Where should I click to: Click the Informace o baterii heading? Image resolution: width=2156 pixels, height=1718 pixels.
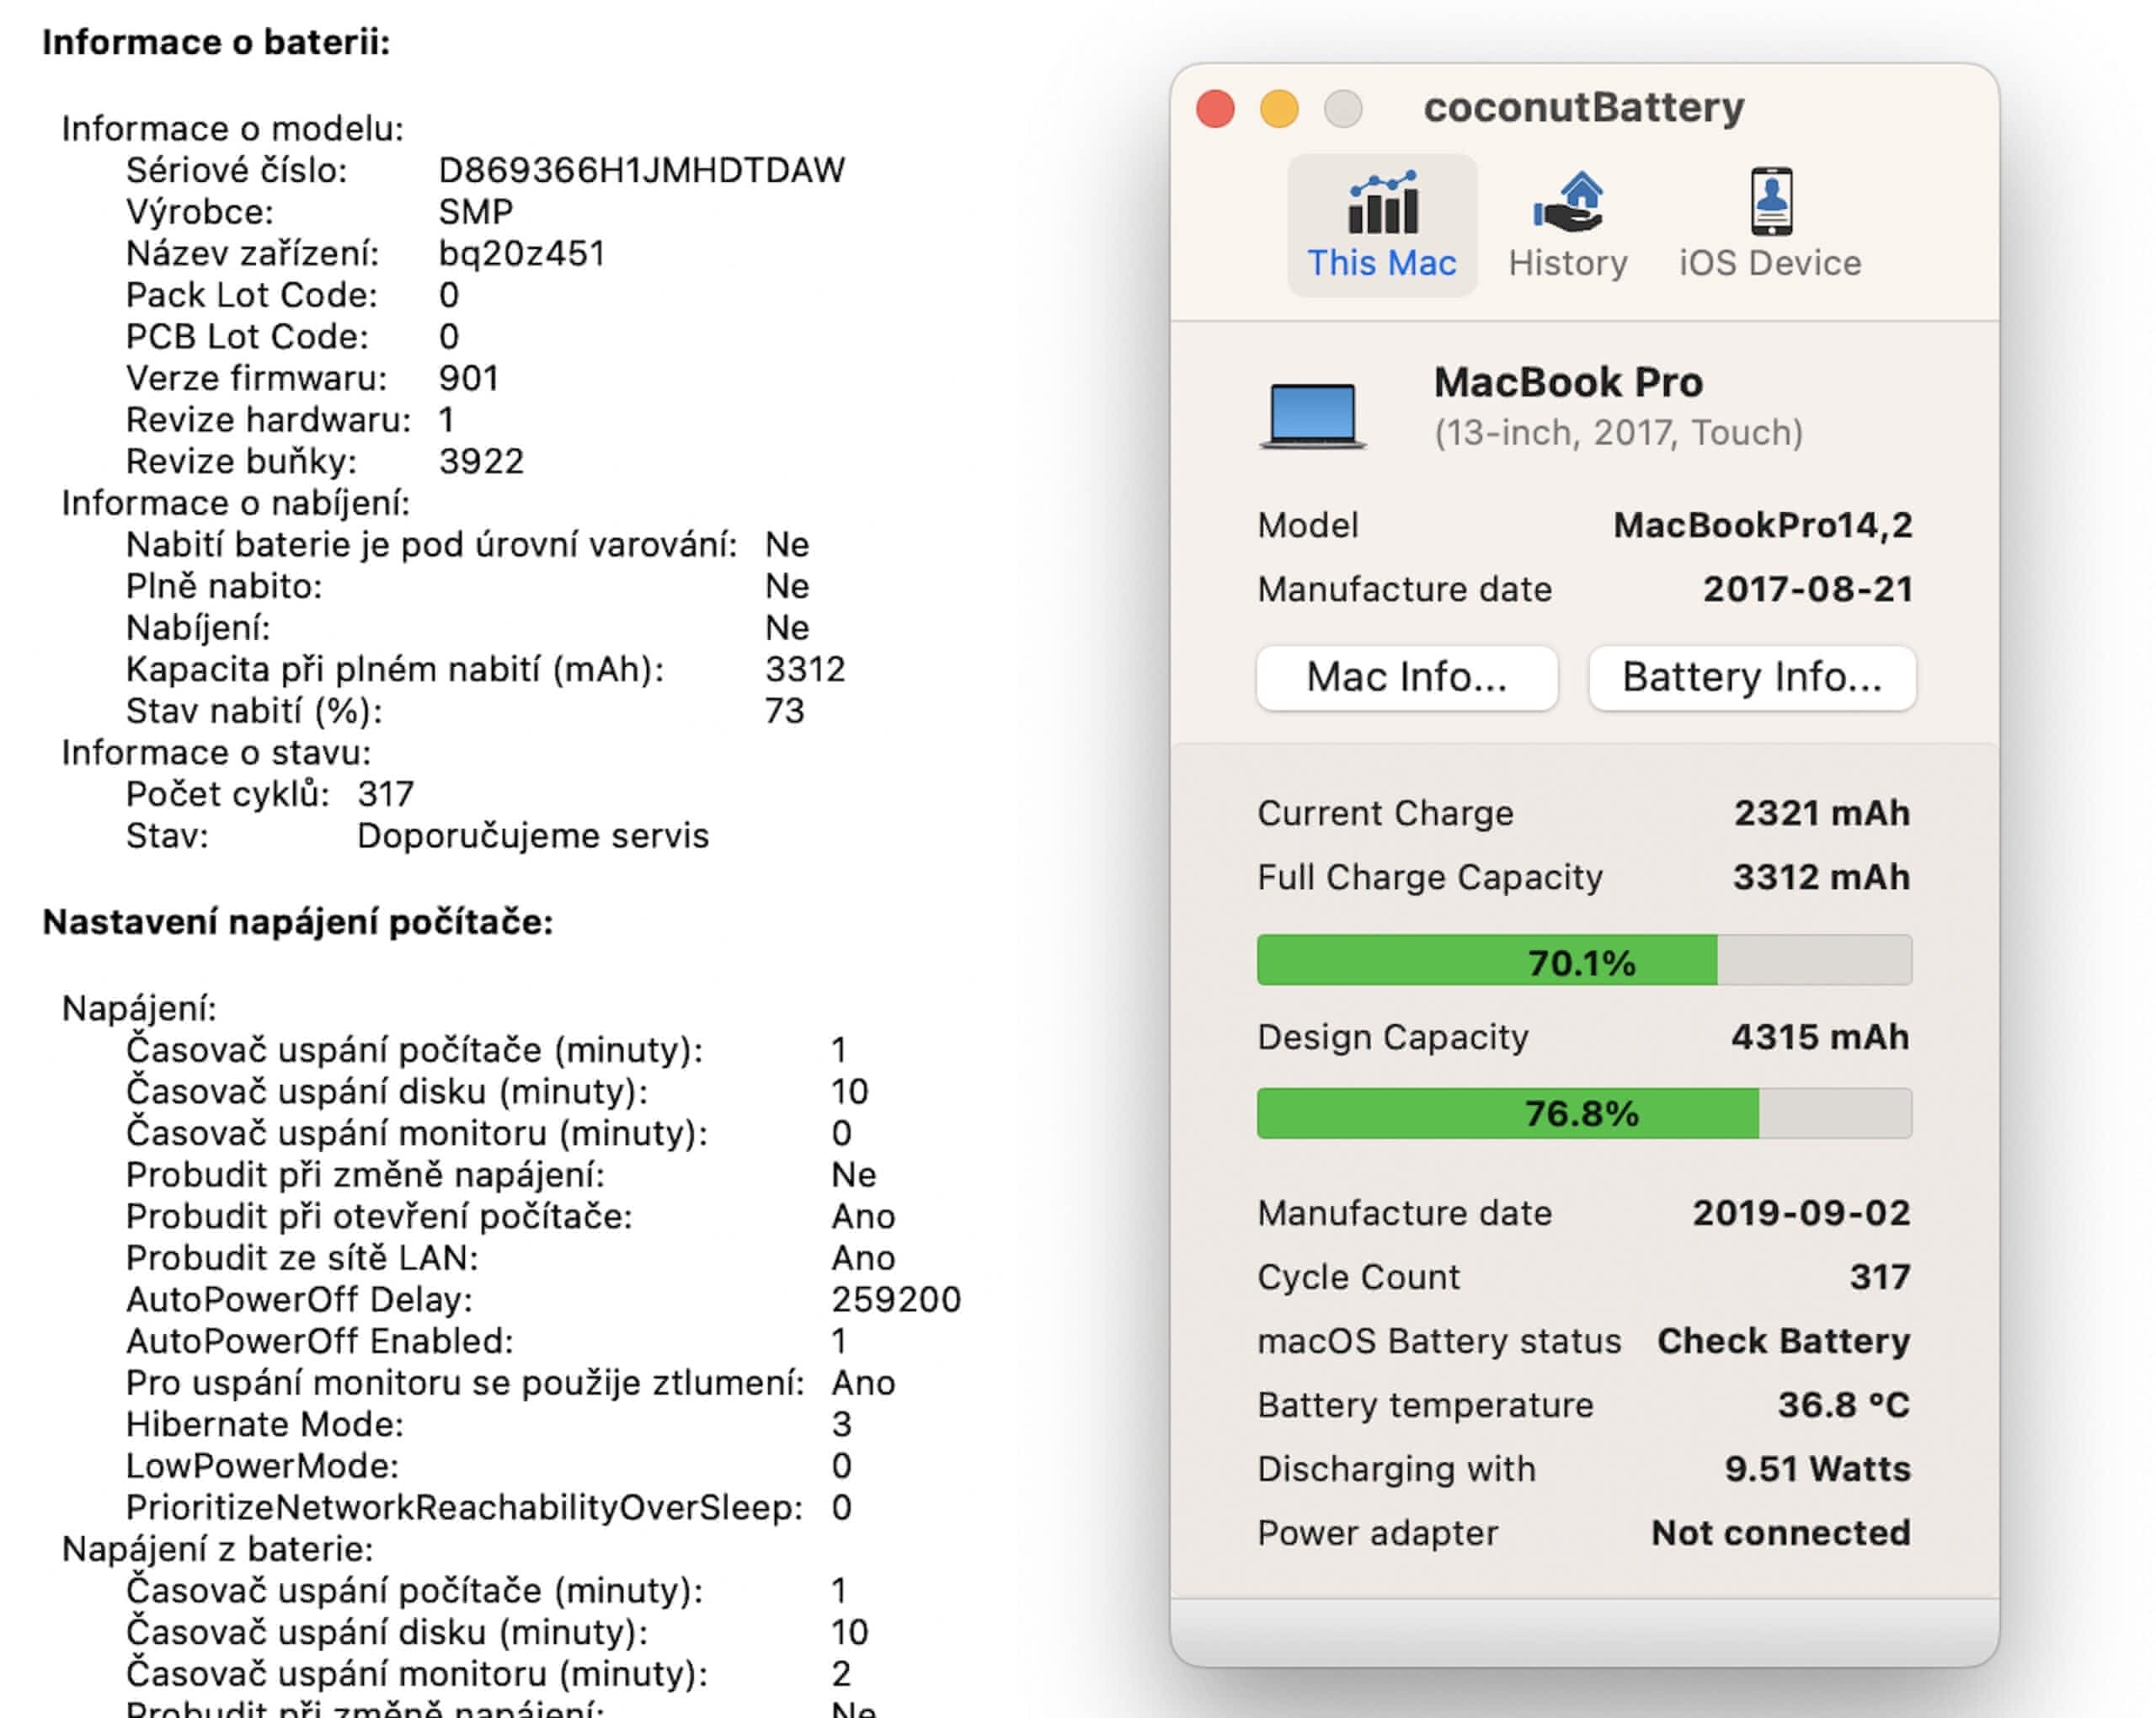(x=216, y=42)
